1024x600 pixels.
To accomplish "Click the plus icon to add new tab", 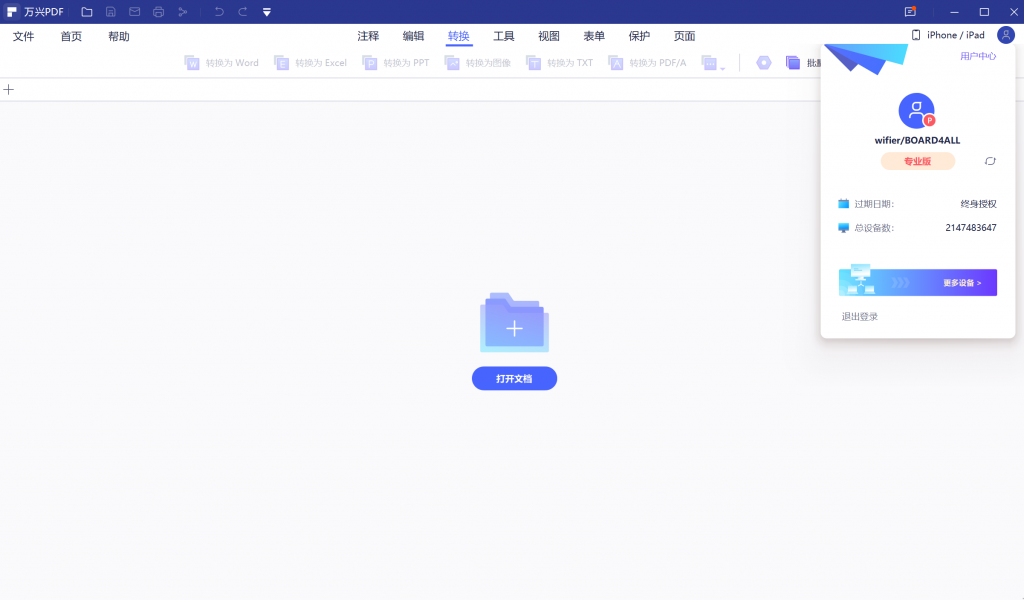I will click(x=8, y=89).
